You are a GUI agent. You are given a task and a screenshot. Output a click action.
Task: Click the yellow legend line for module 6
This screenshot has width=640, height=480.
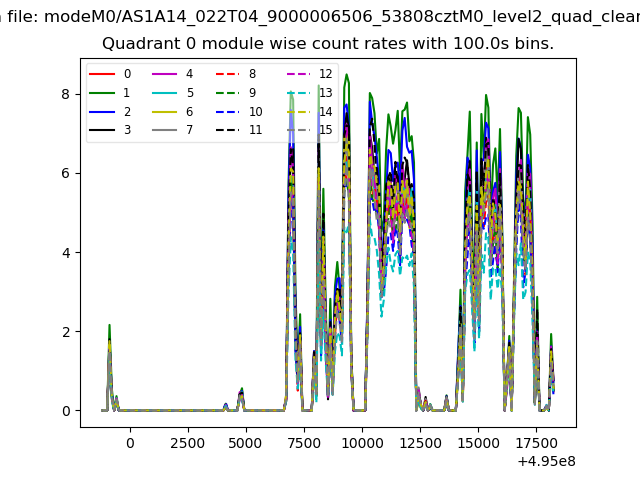[167, 112]
